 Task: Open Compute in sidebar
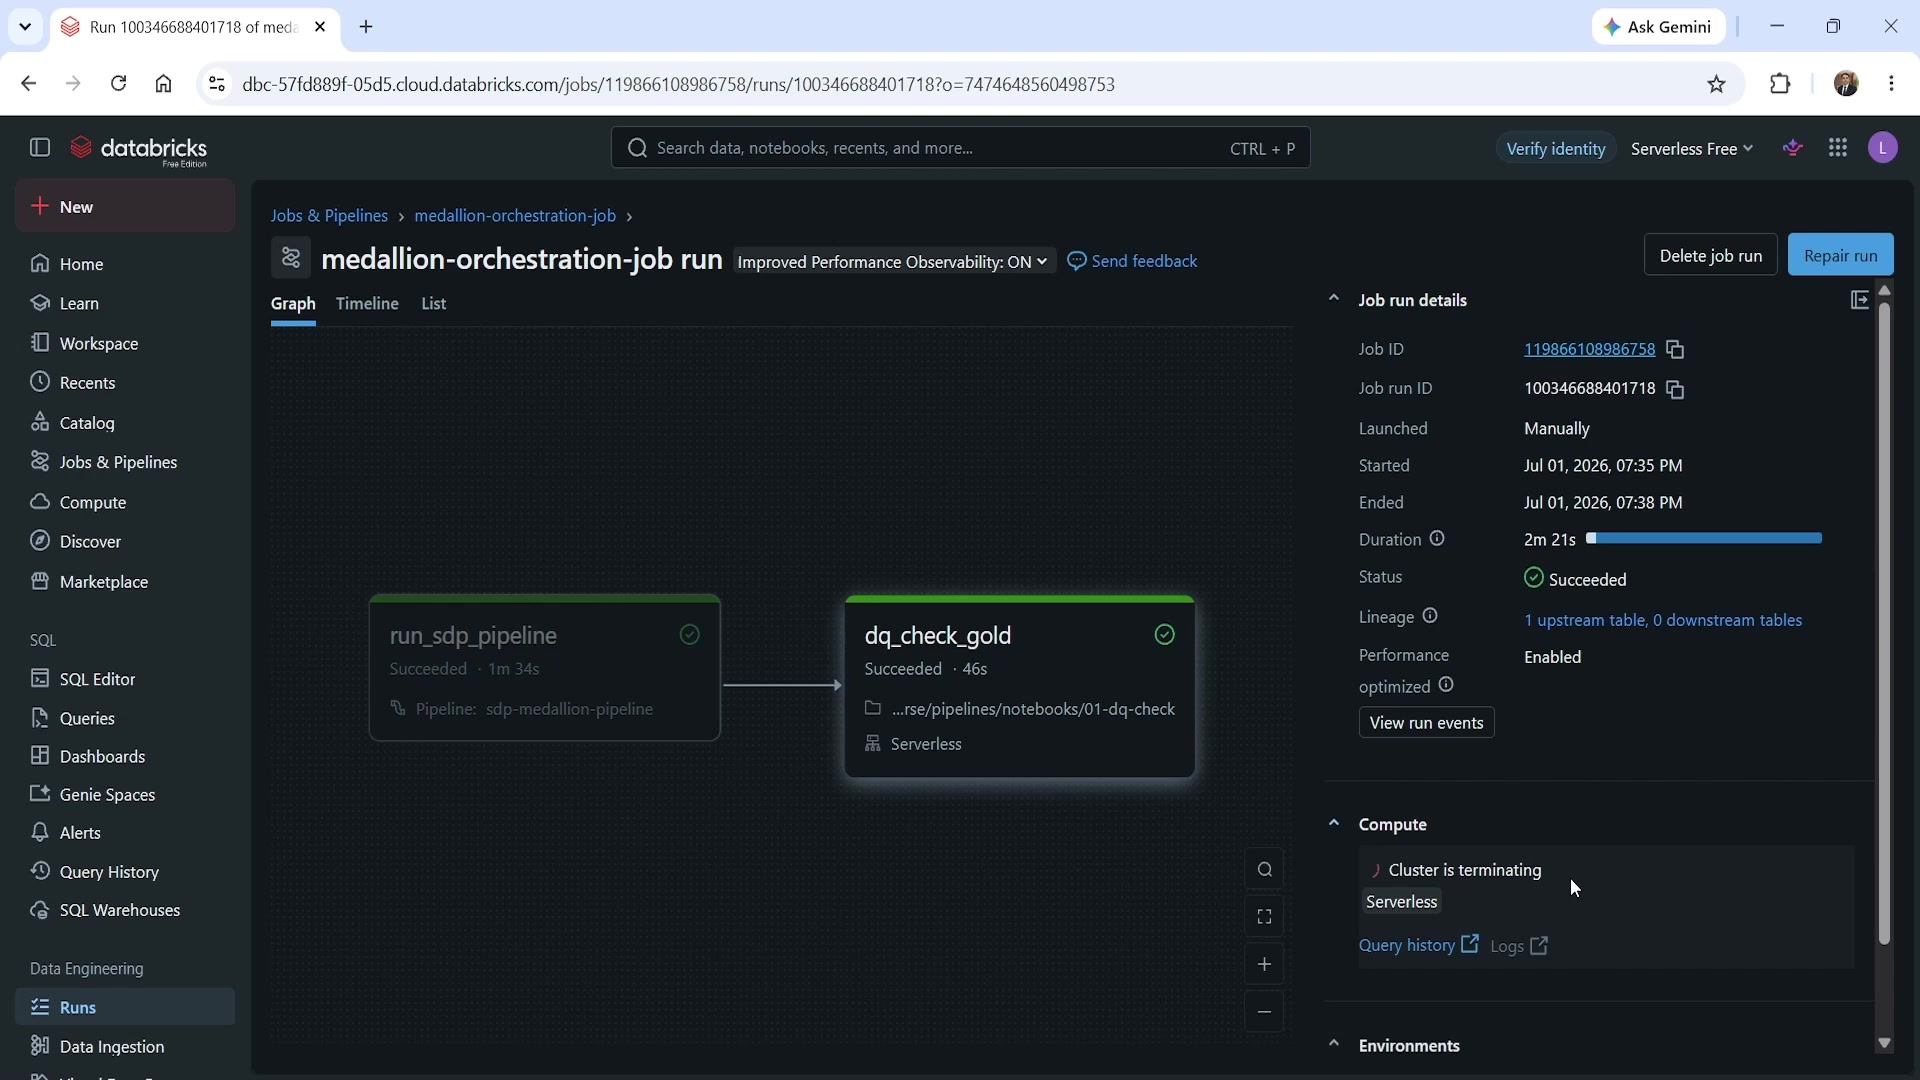point(125,502)
